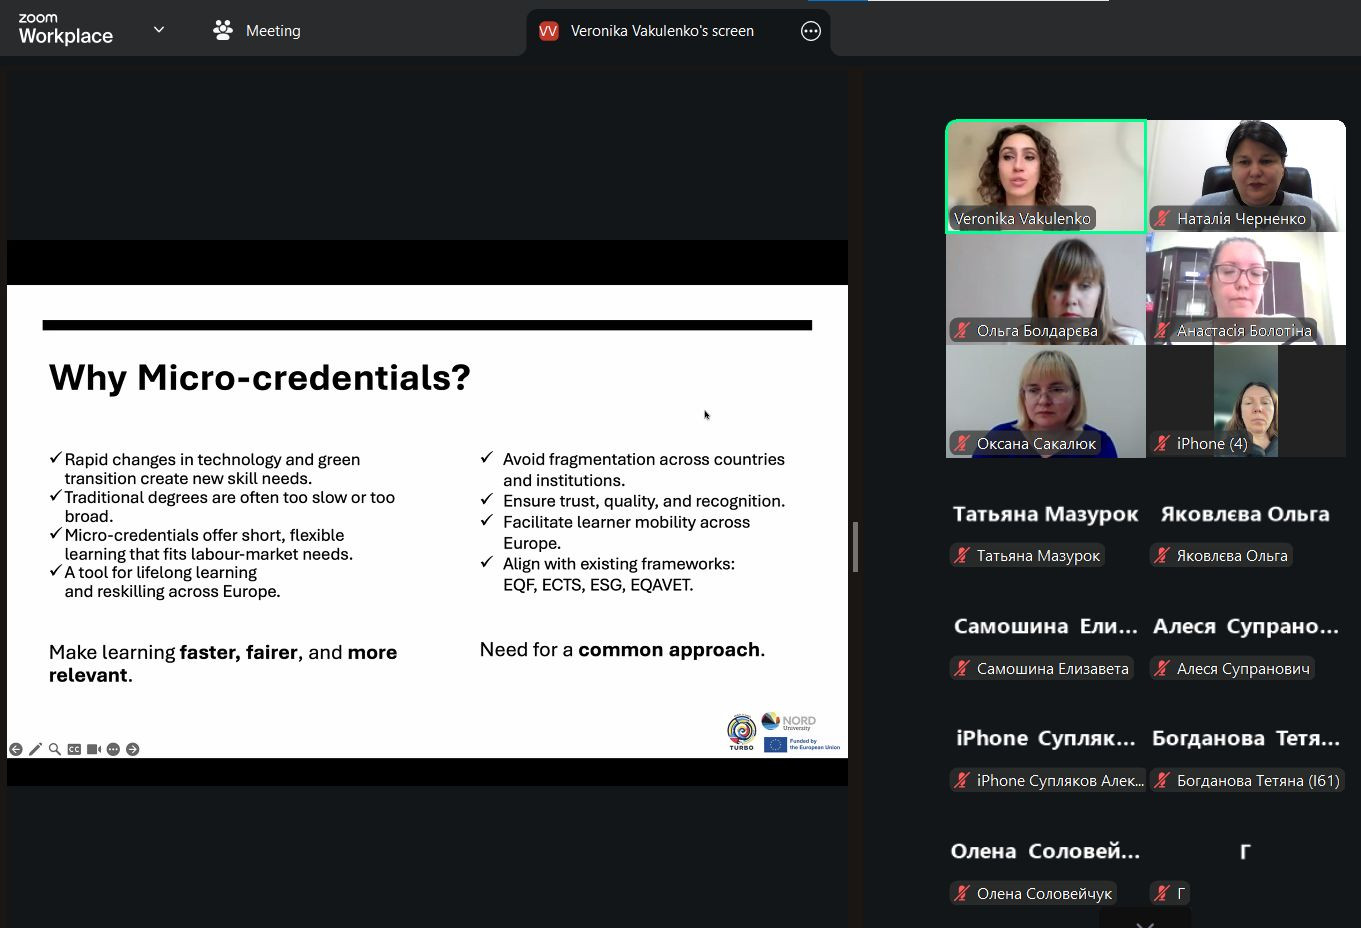Click the Meeting participants icon in the top bar
The width and height of the screenshot is (1361, 928).
[222, 31]
